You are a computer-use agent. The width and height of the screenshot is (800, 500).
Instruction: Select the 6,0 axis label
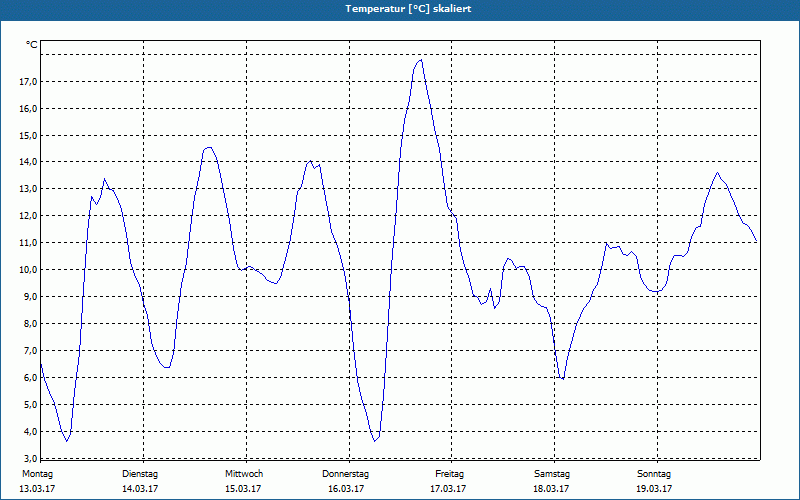30,378
